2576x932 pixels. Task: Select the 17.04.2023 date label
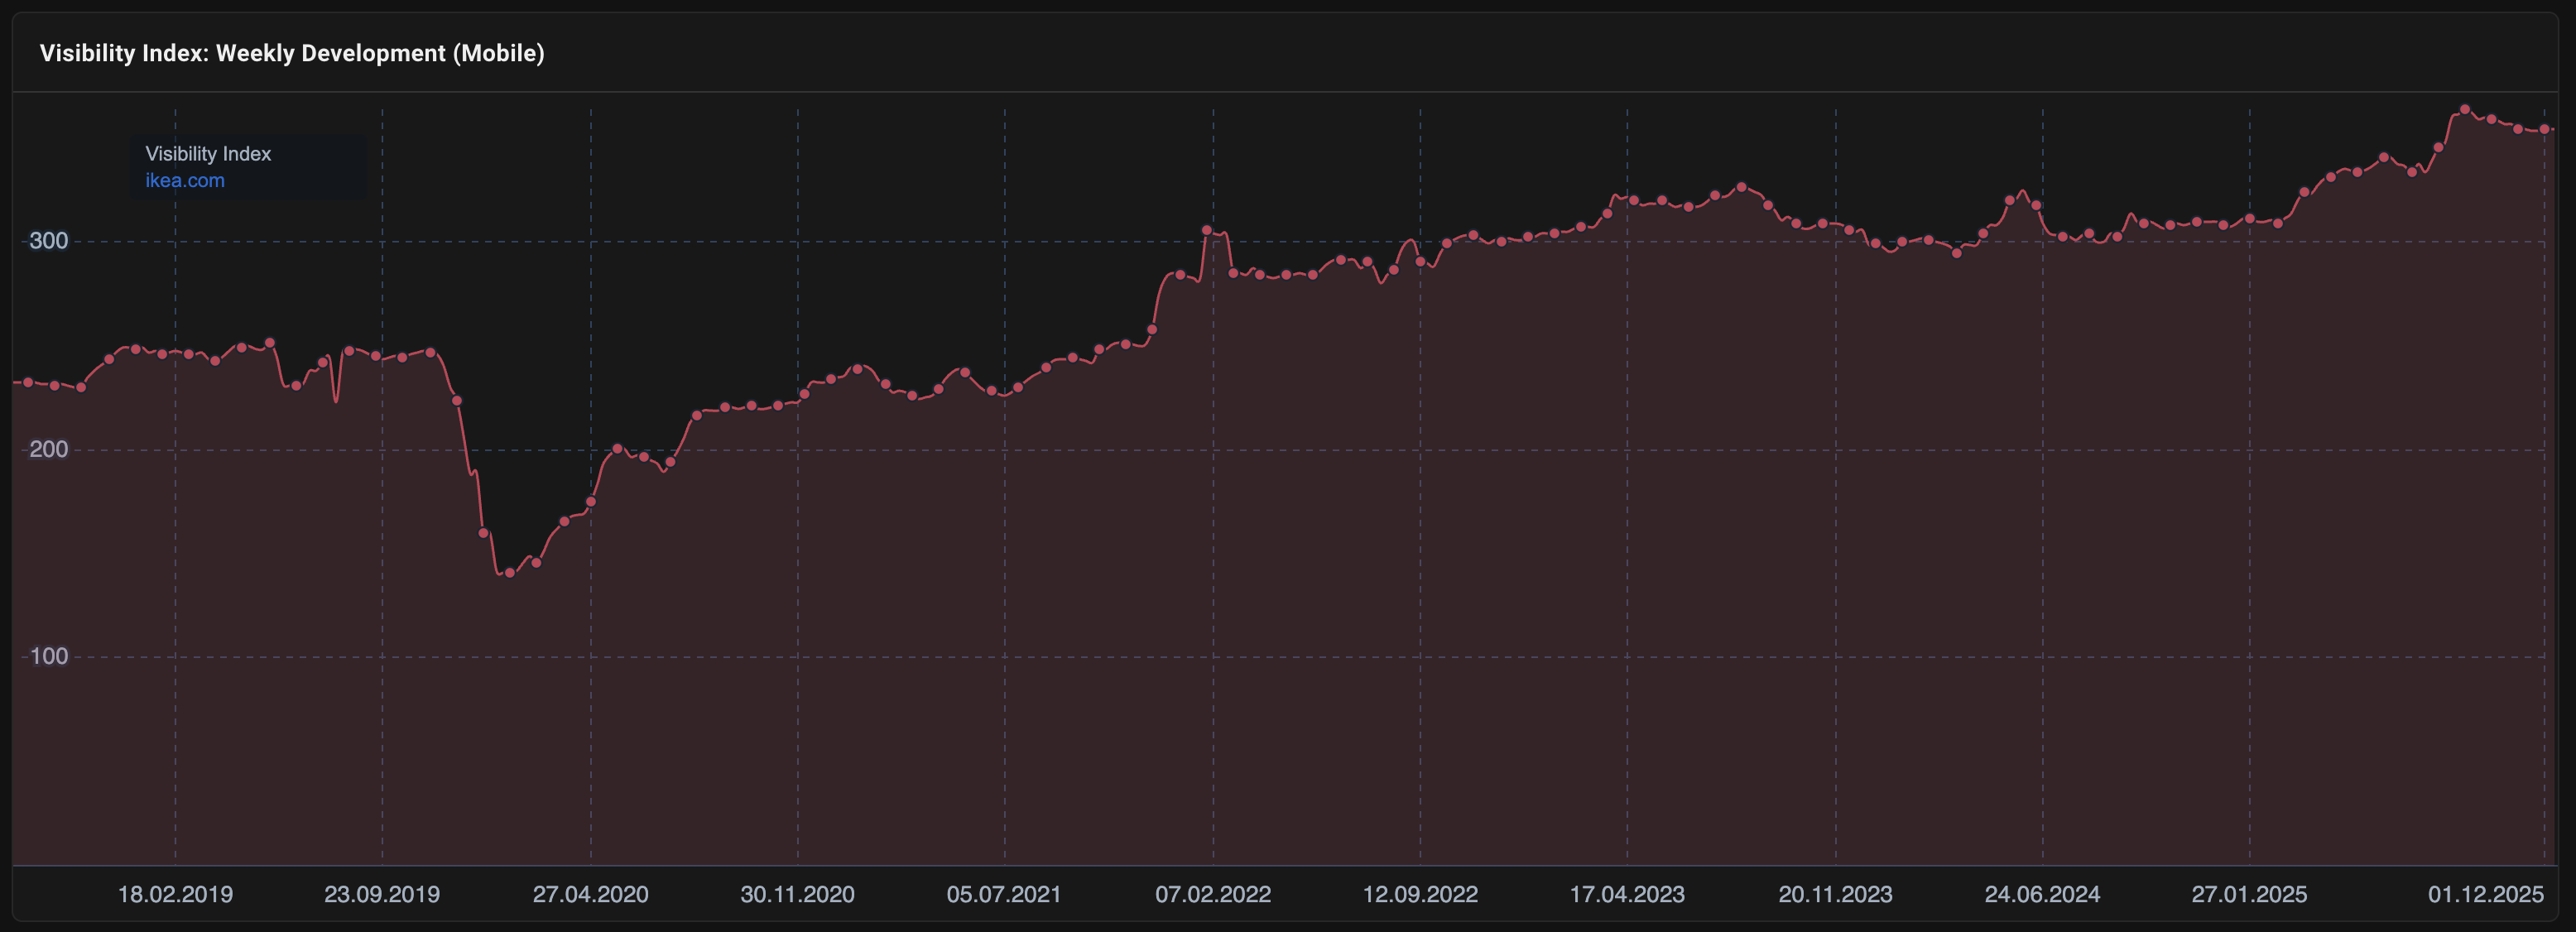1627,894
